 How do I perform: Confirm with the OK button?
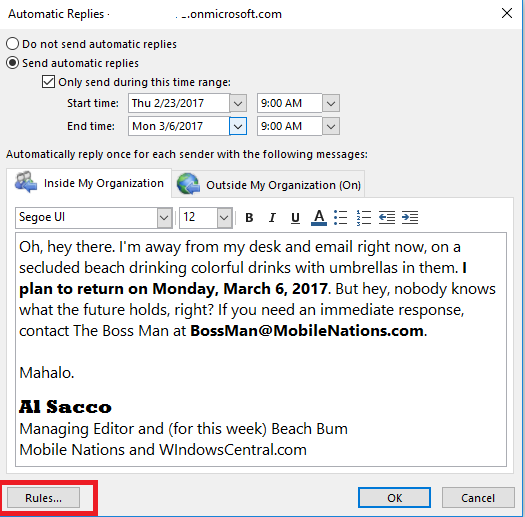coord(394,498)
